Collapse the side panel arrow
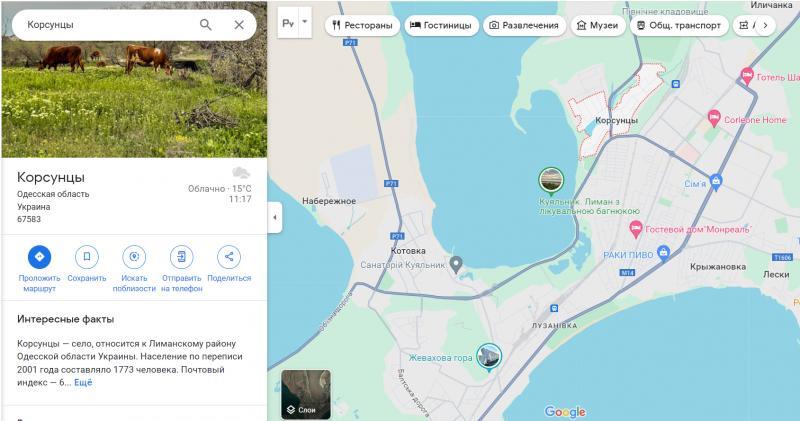This screenshot has height=421, width=800. (x=275, y=217)
